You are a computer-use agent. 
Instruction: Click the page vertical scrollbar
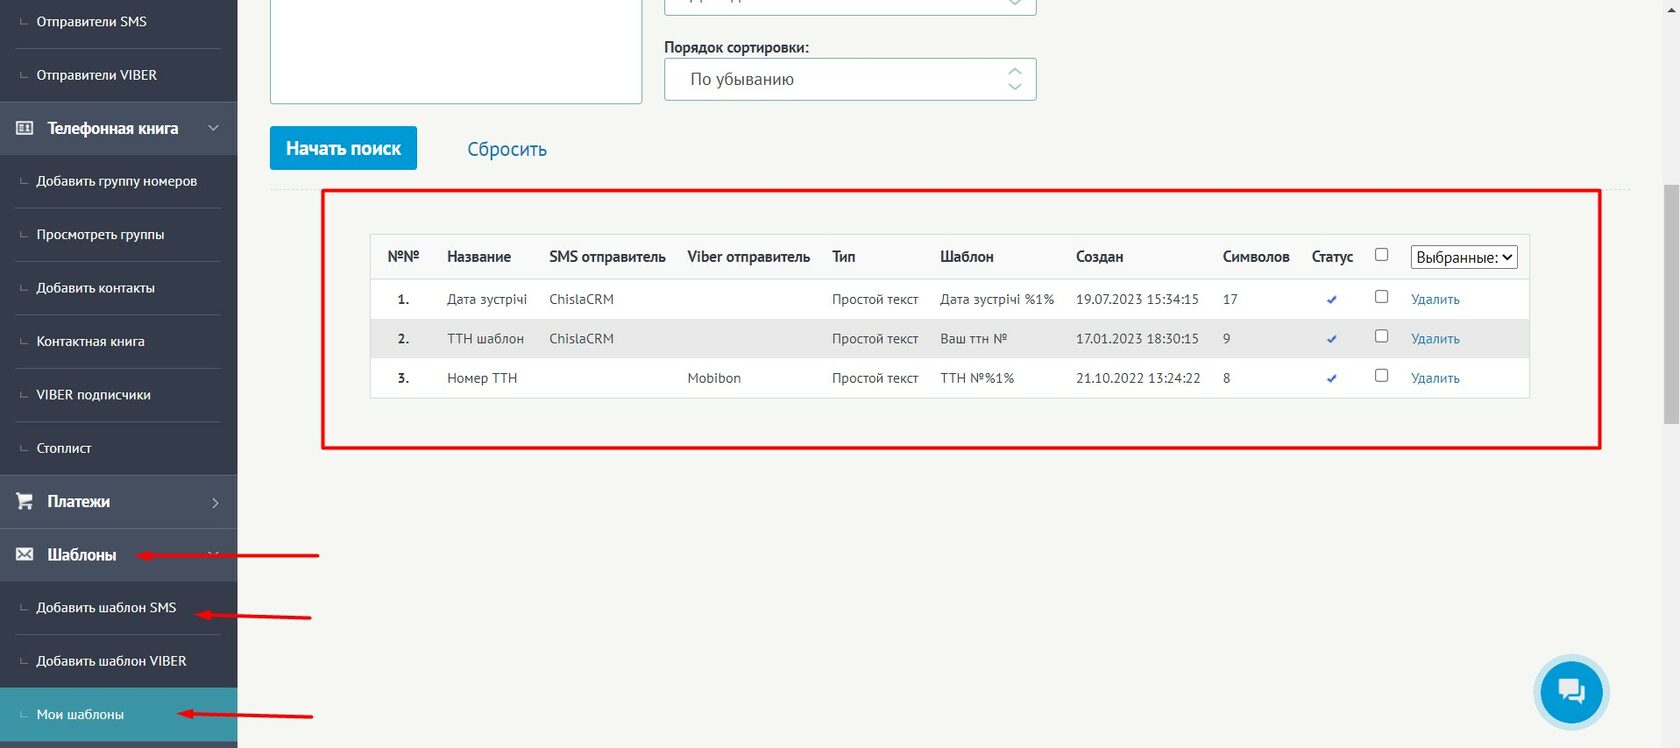[x=1671, y=303]
